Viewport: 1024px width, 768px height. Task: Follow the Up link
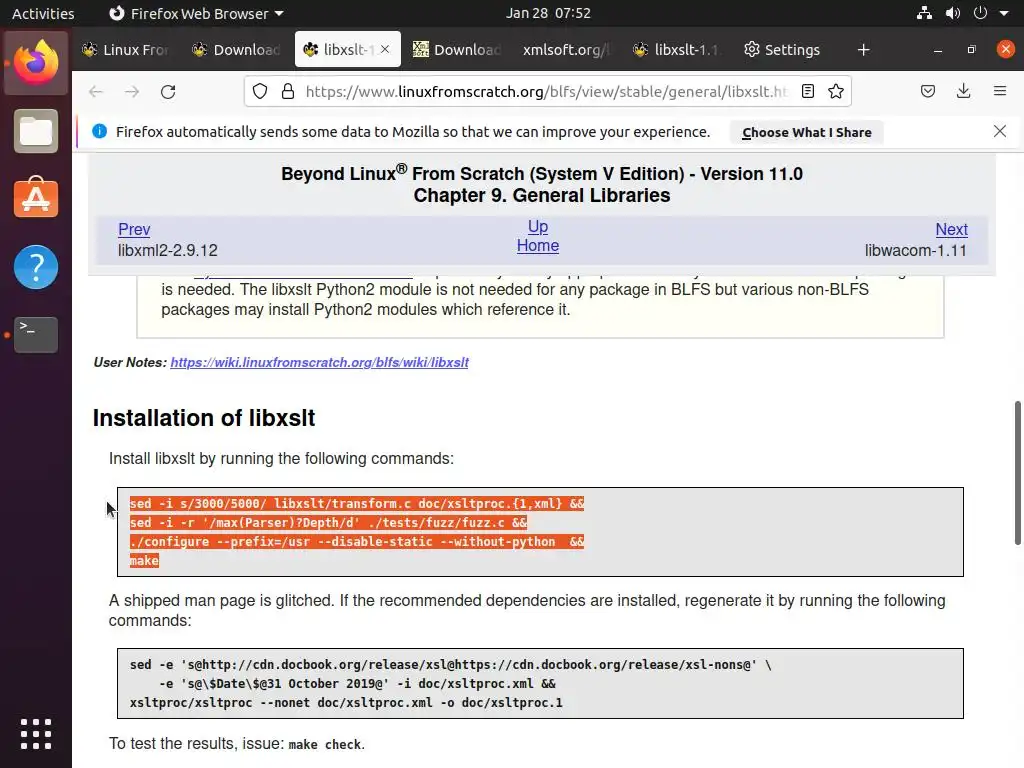click(x=537, y=226)
